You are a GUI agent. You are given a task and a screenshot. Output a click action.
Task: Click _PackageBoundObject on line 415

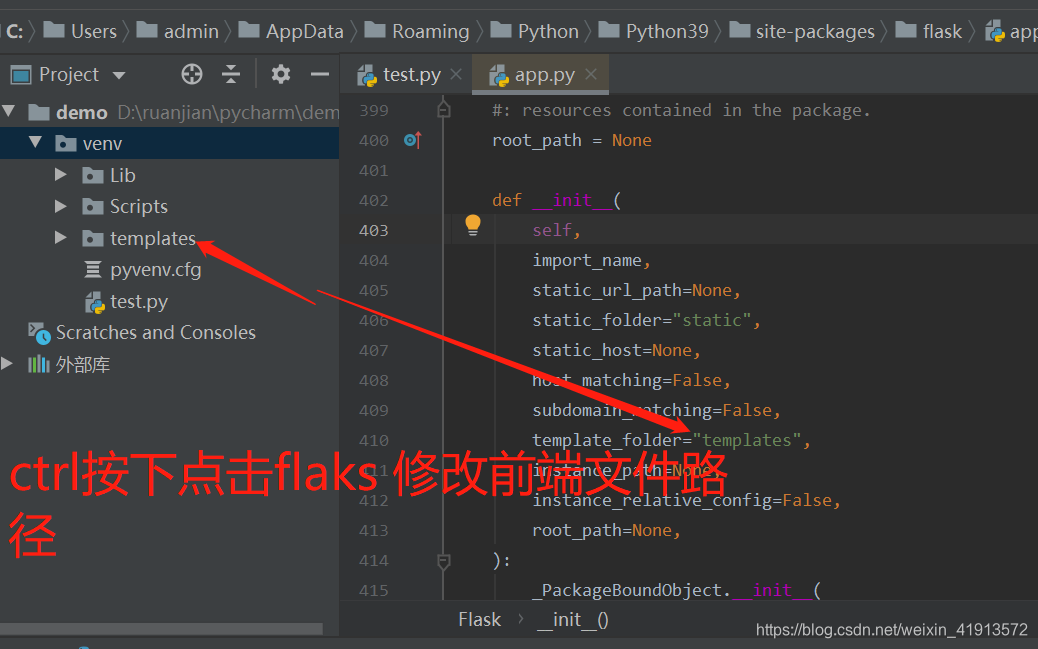pyautogui.click(x=632, y=590)
